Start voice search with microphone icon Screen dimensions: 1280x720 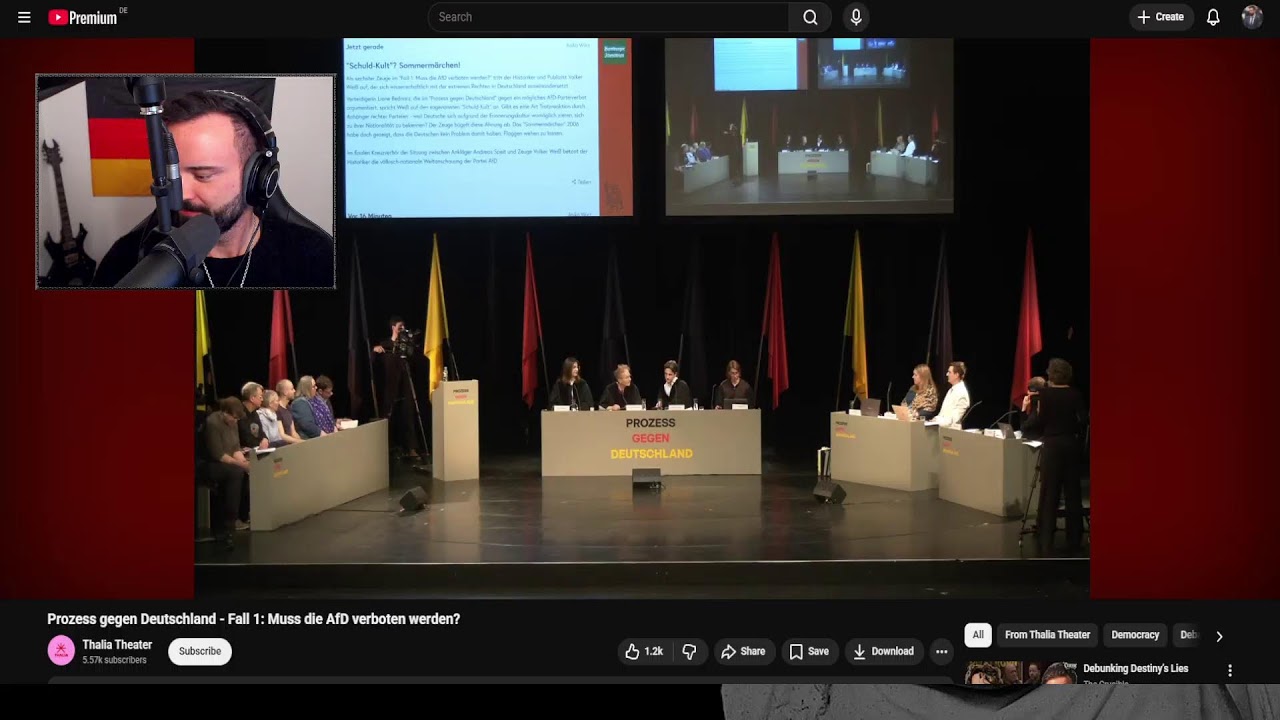pyautogui.click(x=856, y=17)
